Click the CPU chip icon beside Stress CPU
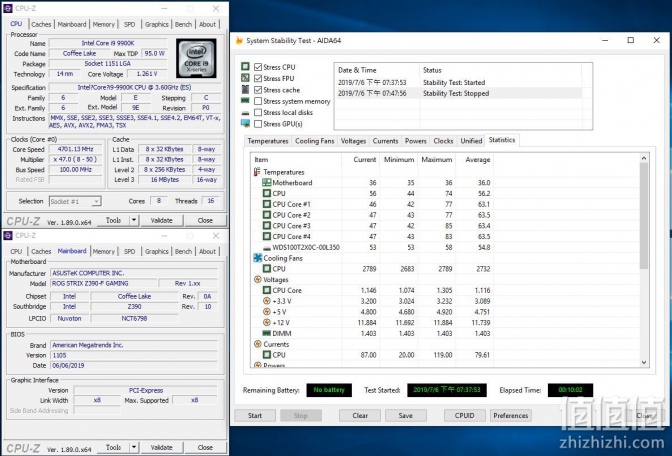672x456 pixels. coord(245,66)
